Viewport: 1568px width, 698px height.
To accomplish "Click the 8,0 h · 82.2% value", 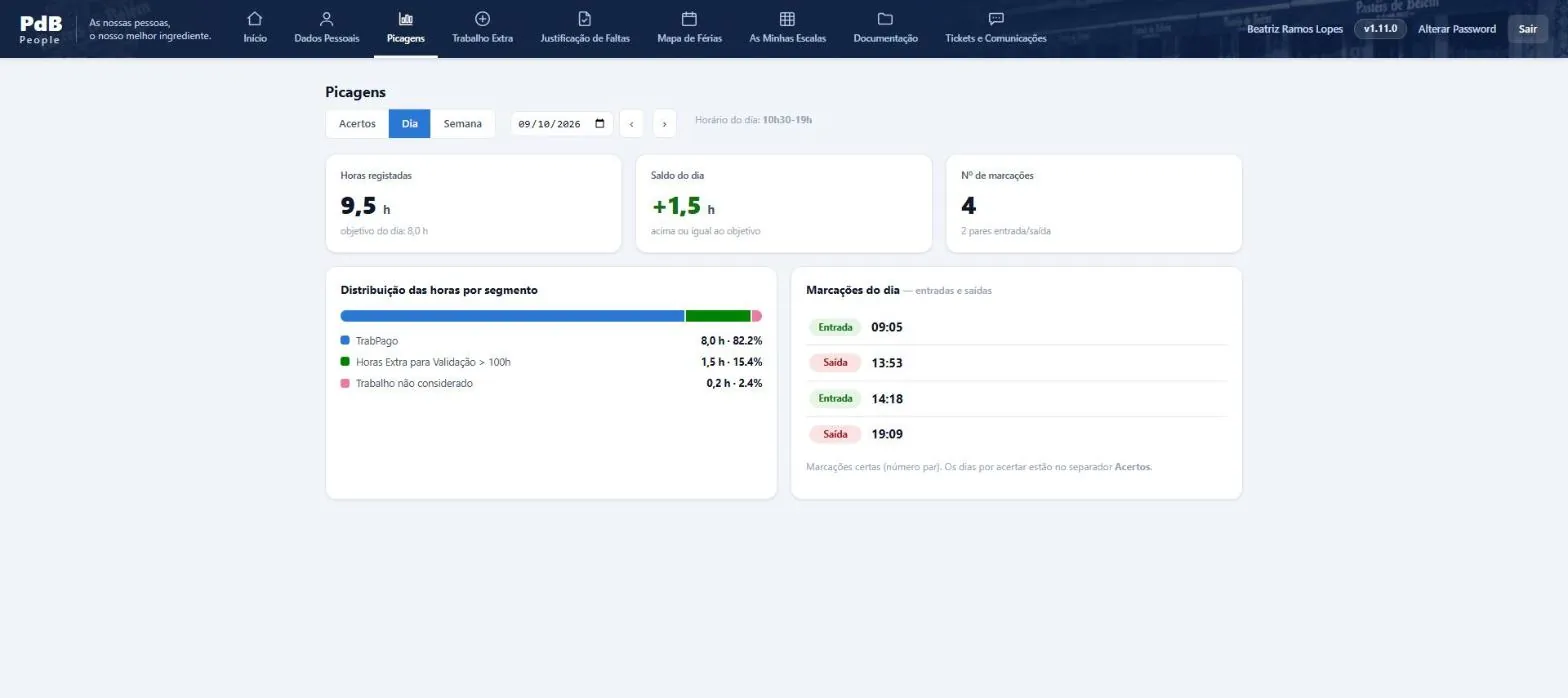I will (x=731, y=341).
